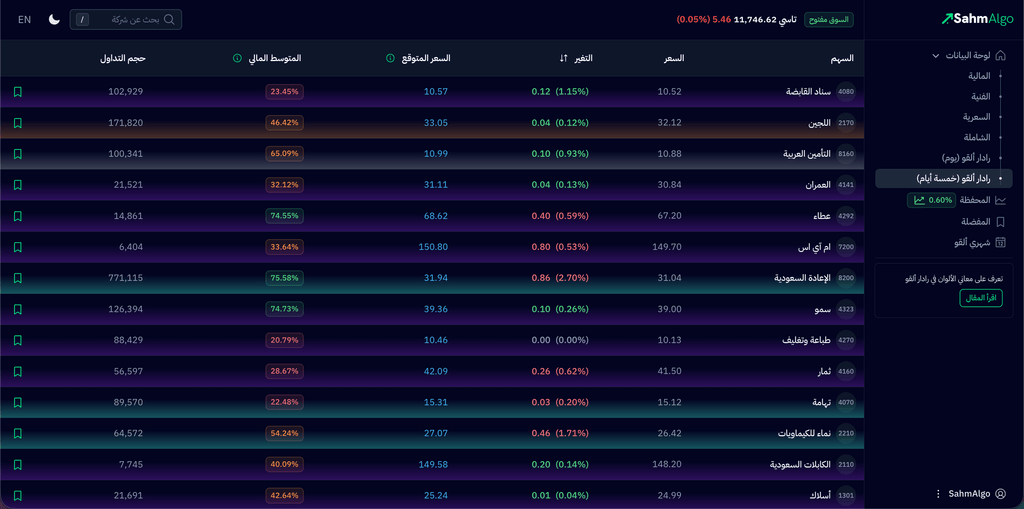Open شهري ألقو in the sidebar

[x=972, y=242]
